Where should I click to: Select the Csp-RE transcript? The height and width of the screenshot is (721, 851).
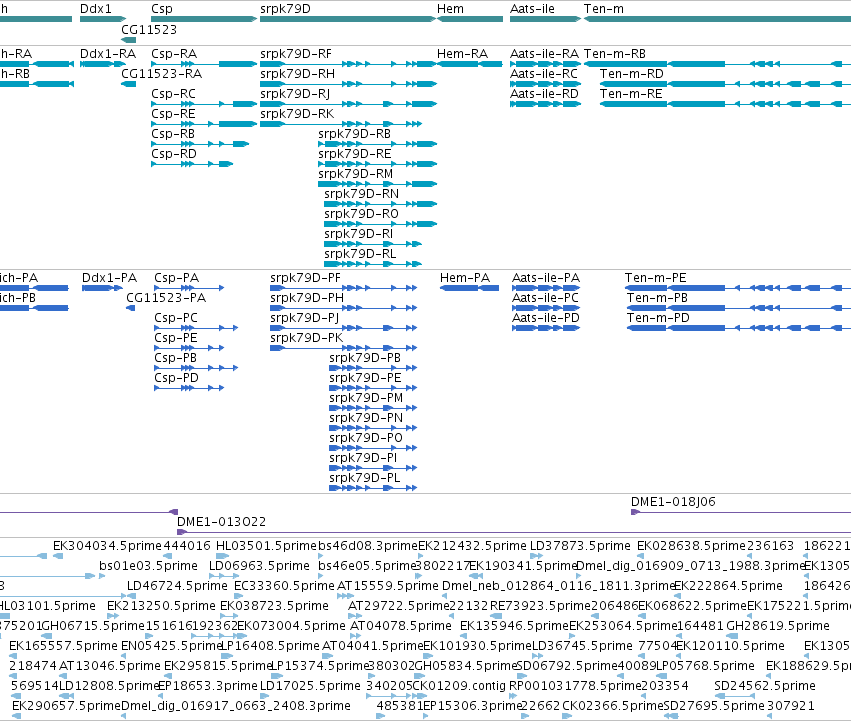click(204, 124)
